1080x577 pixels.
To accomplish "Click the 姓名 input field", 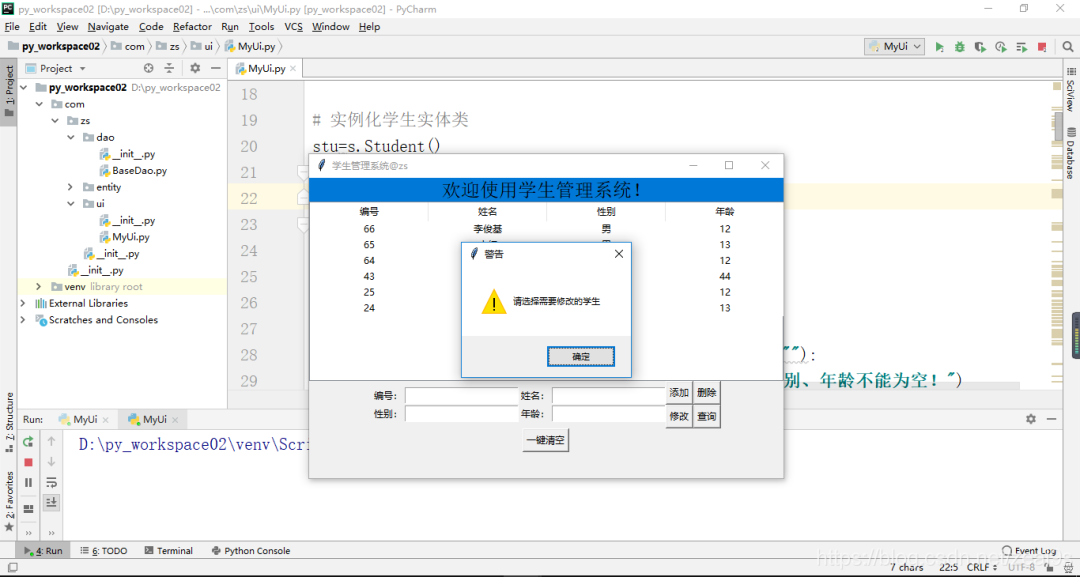I will tap(608, 396).
